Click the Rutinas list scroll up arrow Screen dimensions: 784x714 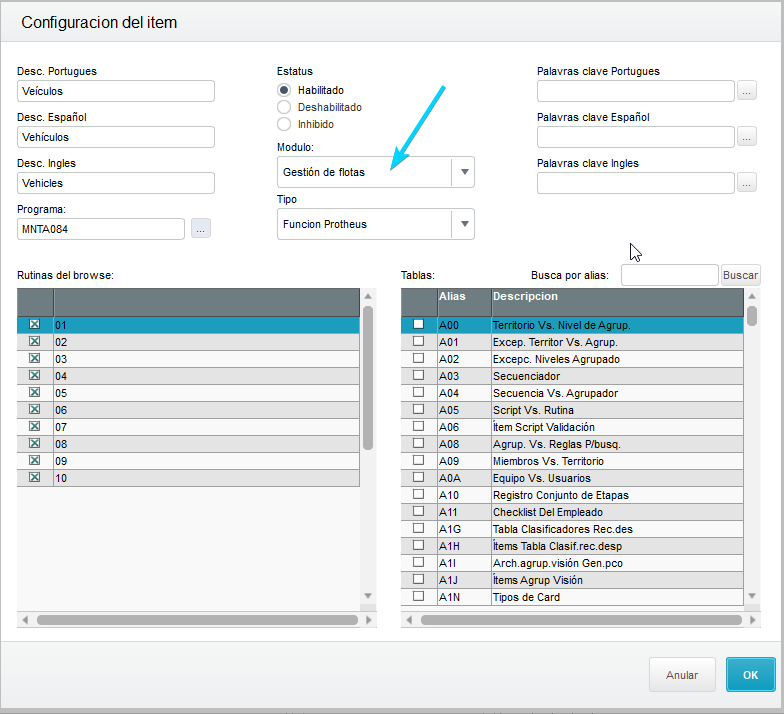pyautogui.click(x=368, y=296)
